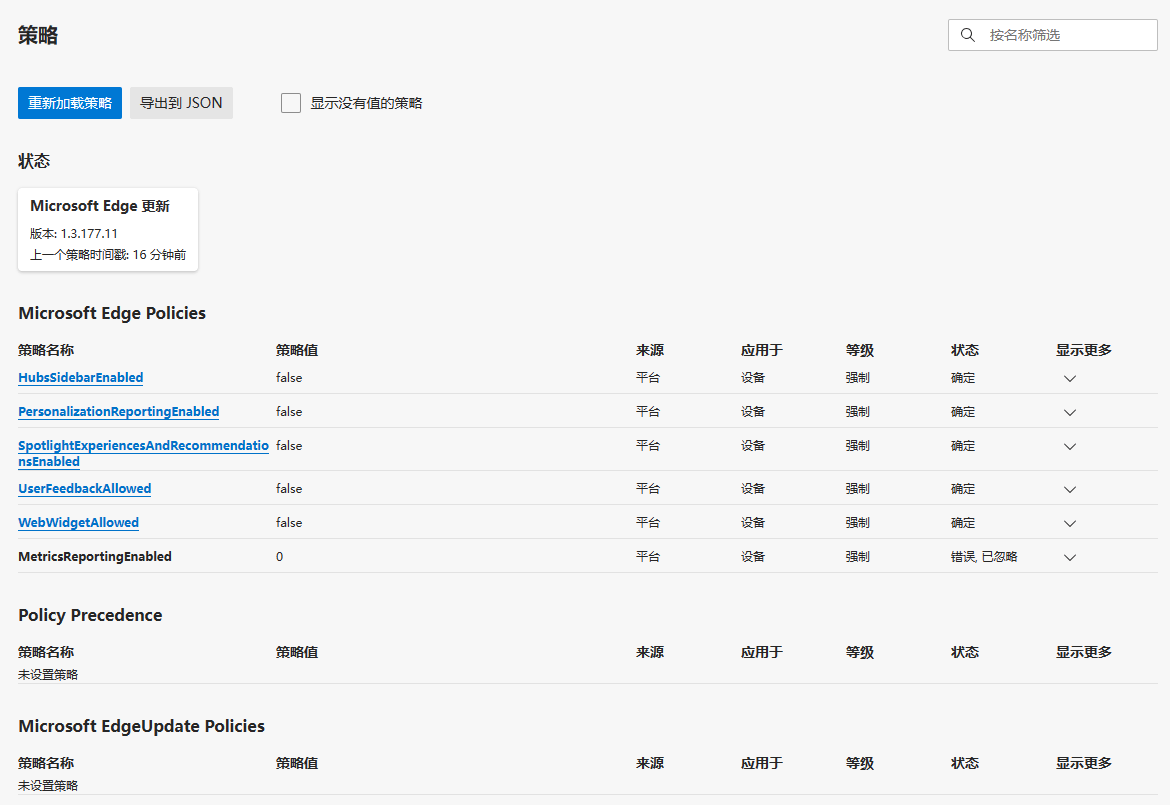This screenshot has height=805, width=1170.
Task: Click the 导出到 JSON button
Action: tap(181, 103)
